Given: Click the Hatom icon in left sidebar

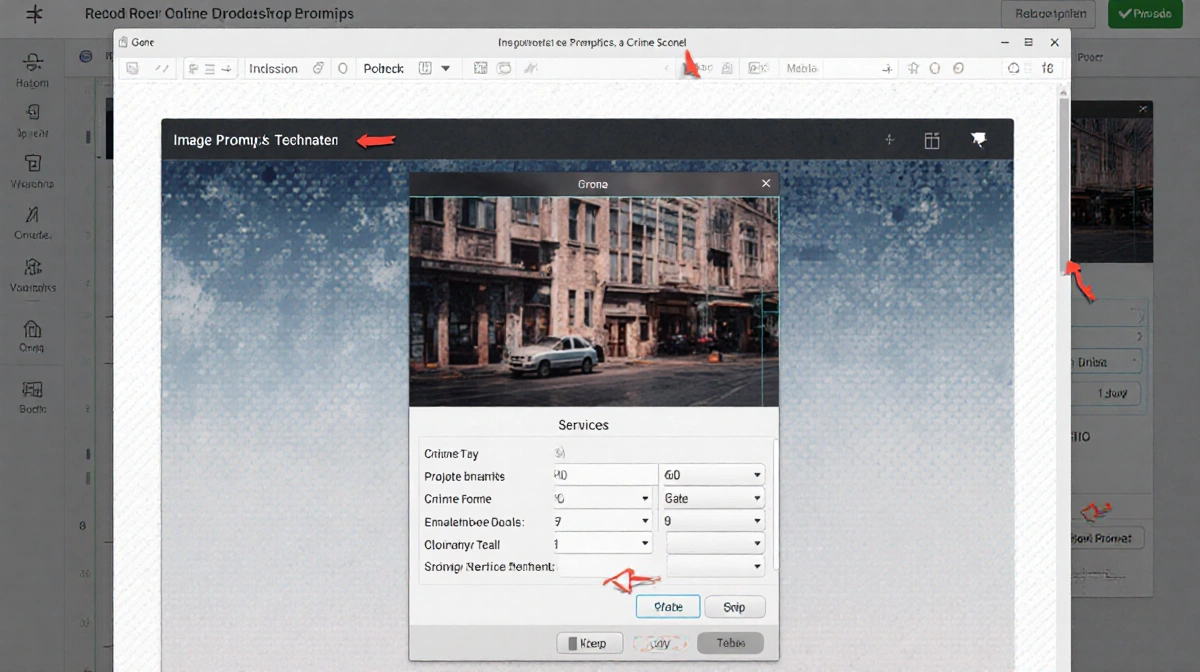Looking at the screenshot, I should pyautogui.click(x=32, y=63).
